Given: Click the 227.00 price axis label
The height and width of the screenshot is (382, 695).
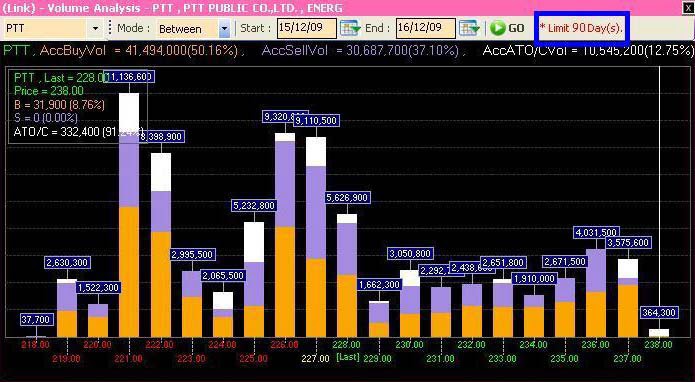Looking at the screenshot, I should coord(315,359).
